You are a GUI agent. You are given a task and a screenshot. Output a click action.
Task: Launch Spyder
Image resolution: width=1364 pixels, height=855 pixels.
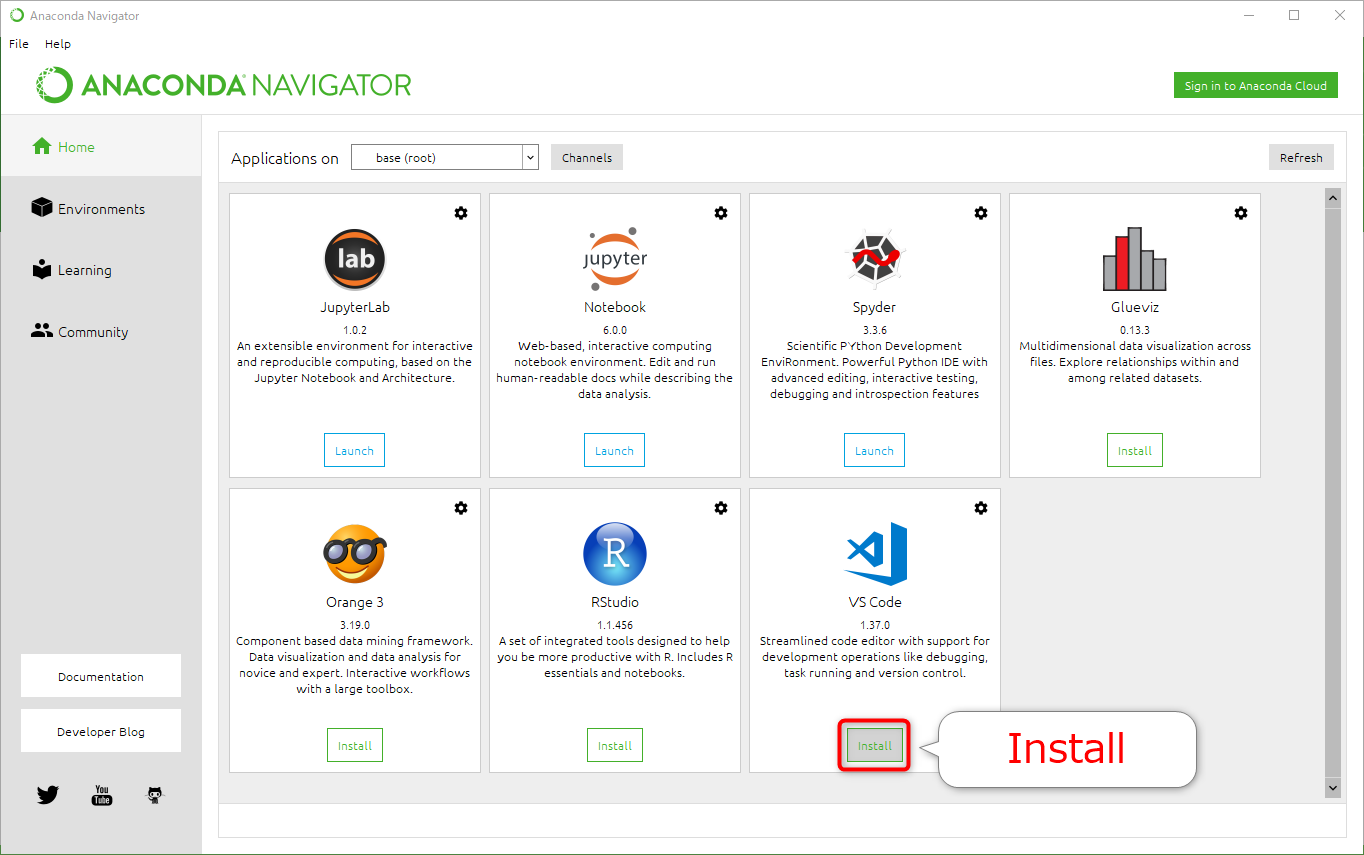(874, 450)
